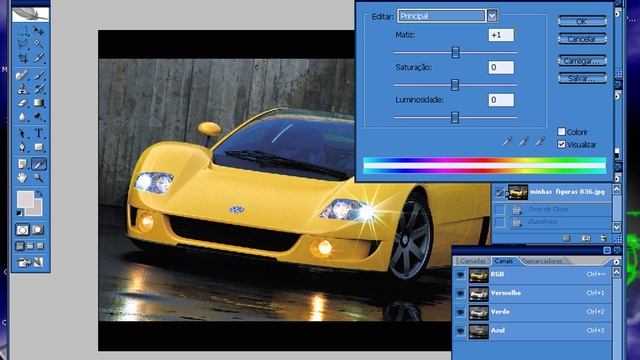Click the Salvar button
This screenshot has height=360, width=640.
point(582,78)
